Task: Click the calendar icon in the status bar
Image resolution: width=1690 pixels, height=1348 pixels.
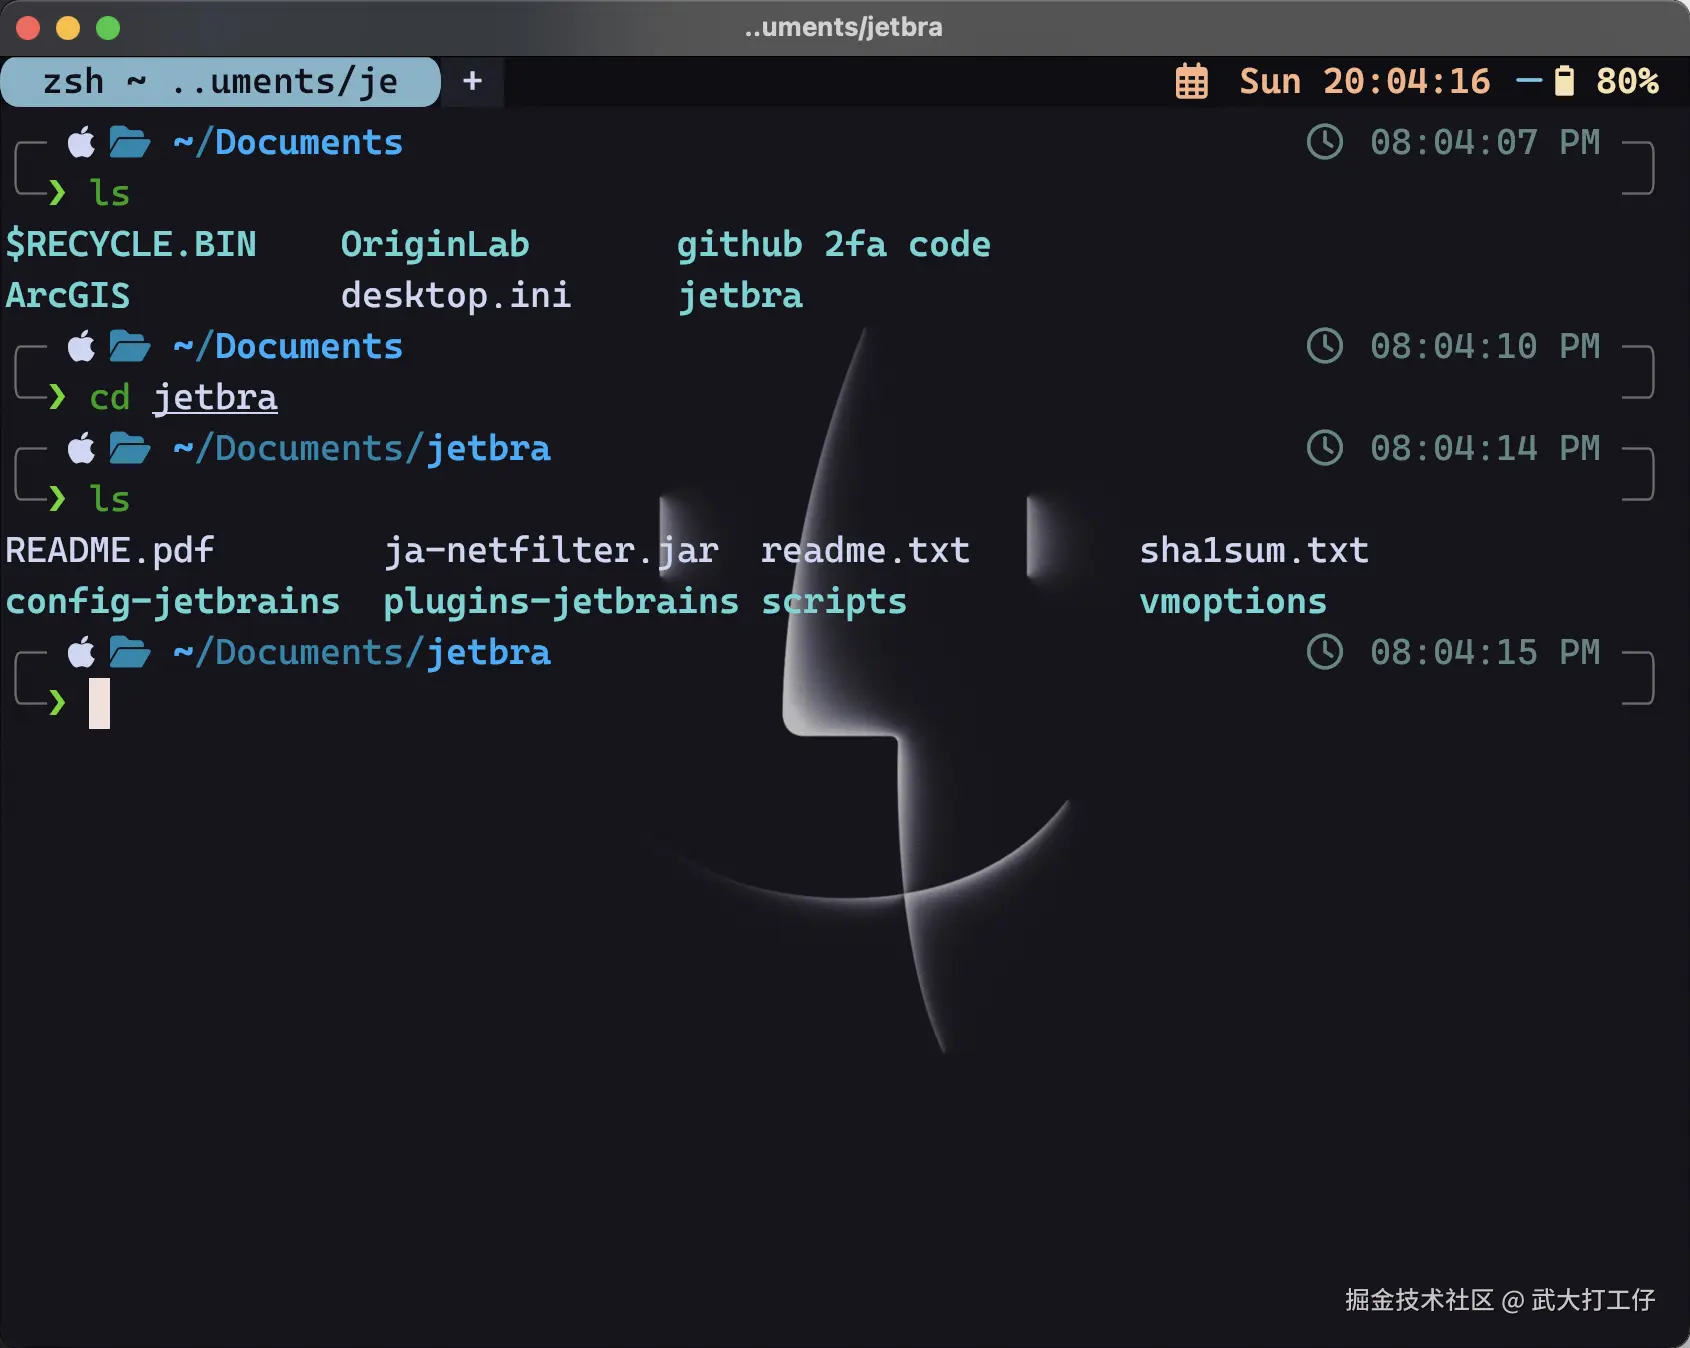Action: click(1191, 81)
